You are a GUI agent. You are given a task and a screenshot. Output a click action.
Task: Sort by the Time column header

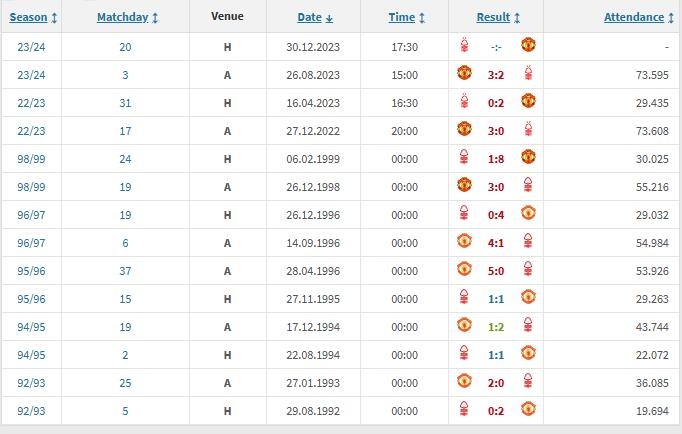pyautogui.click(x=406, y=17)
